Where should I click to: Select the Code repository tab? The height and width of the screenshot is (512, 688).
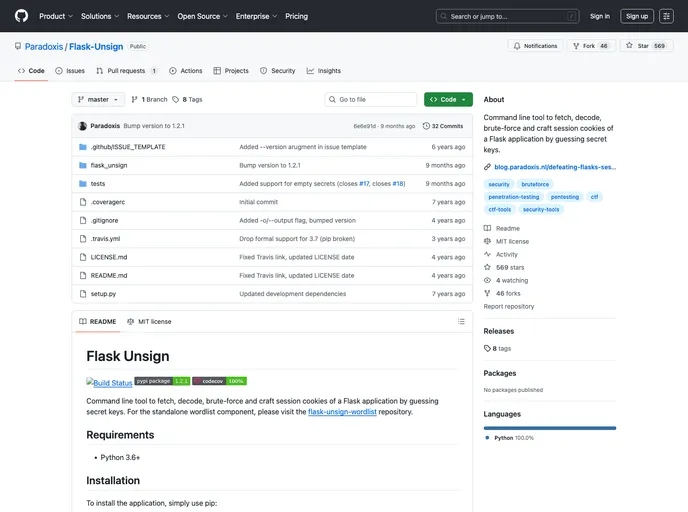pos(31,71)
